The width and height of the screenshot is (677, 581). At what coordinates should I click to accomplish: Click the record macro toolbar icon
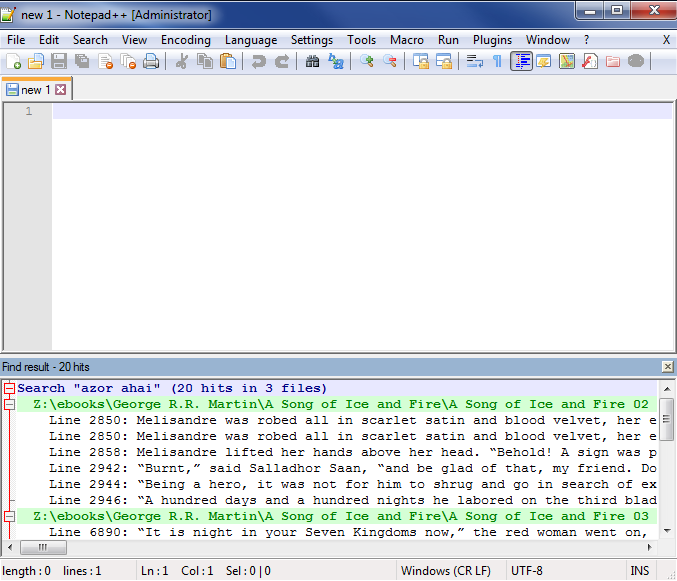pyautogui.click(x=636, y=61)
